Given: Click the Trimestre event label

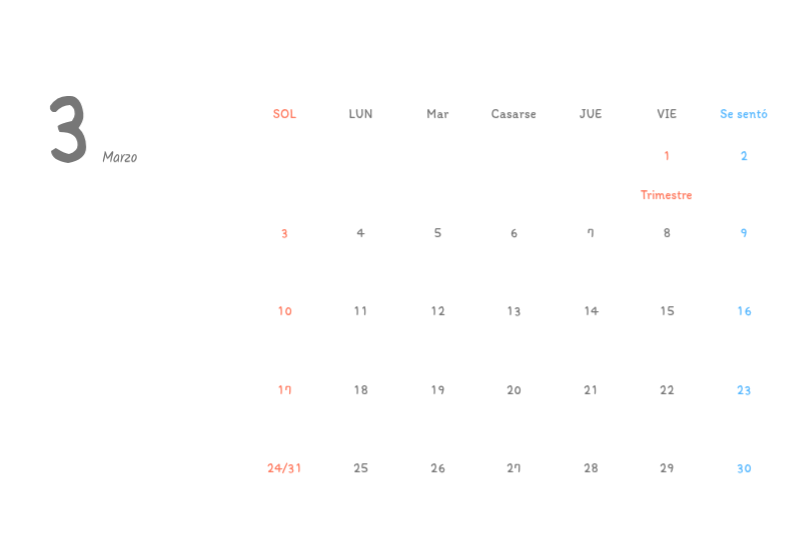Looking at the screenshot, I should [x=666, y=195].
